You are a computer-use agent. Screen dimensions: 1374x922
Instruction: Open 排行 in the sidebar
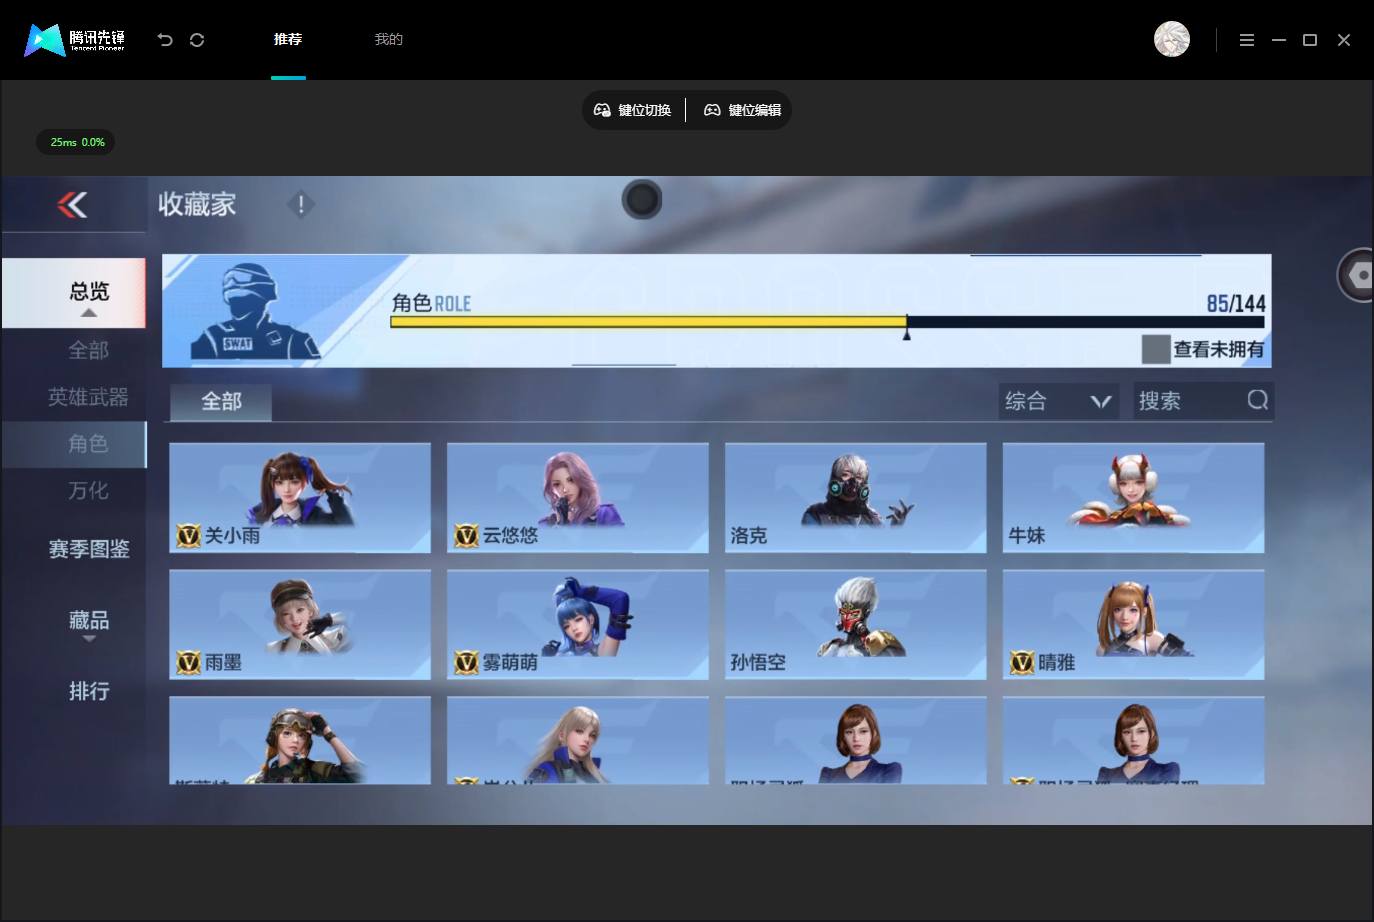tap(88, 691)
